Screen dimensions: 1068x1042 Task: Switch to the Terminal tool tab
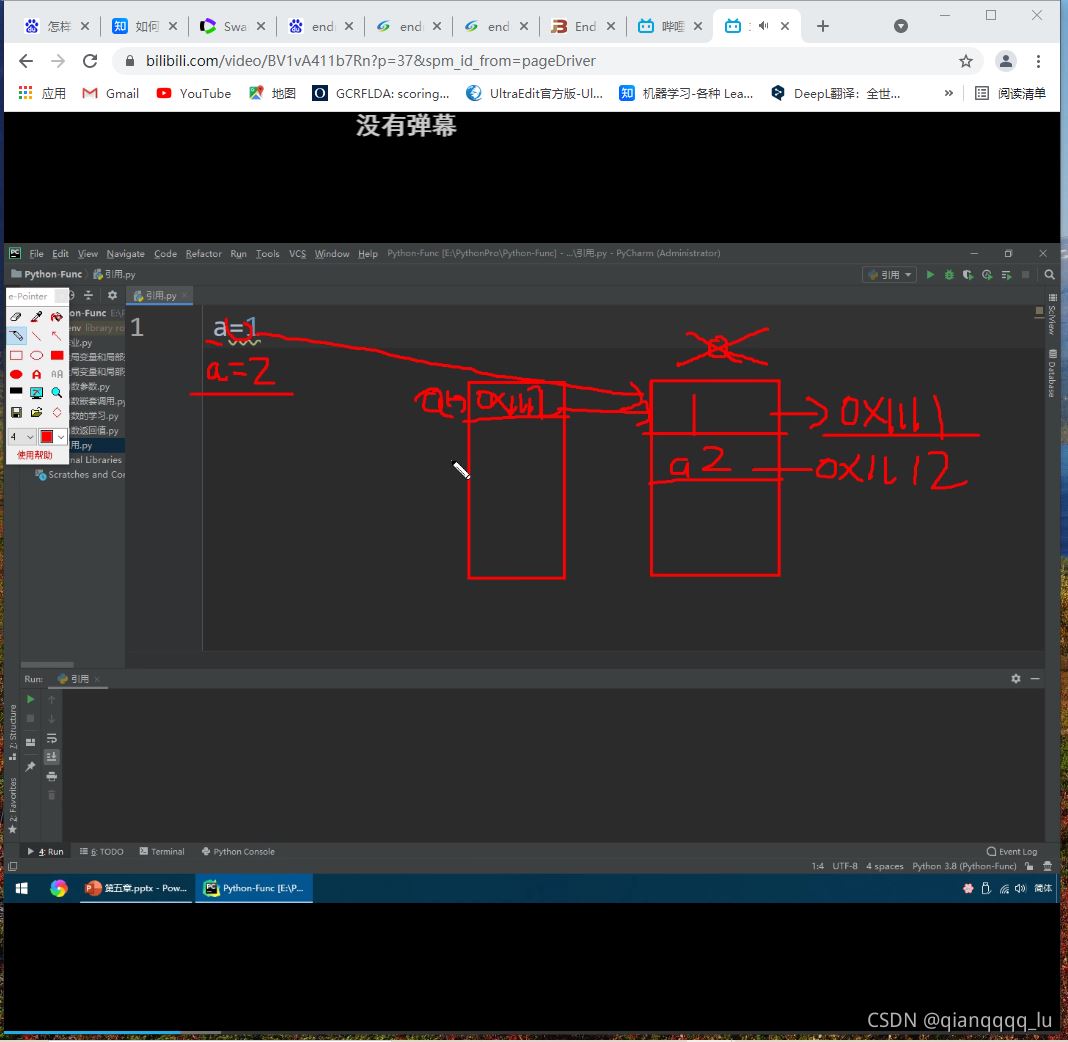[x=162, y=852]
